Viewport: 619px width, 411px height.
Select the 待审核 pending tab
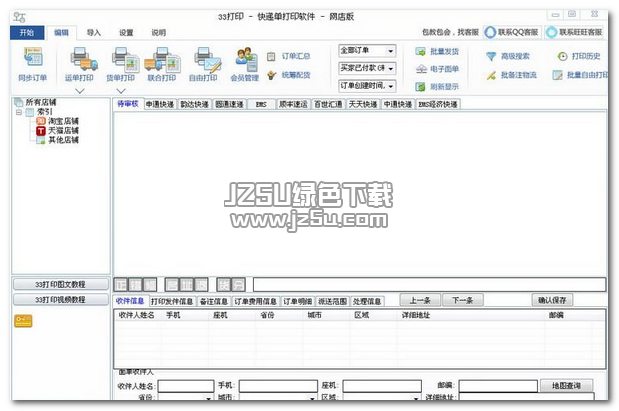coord(128,104)
